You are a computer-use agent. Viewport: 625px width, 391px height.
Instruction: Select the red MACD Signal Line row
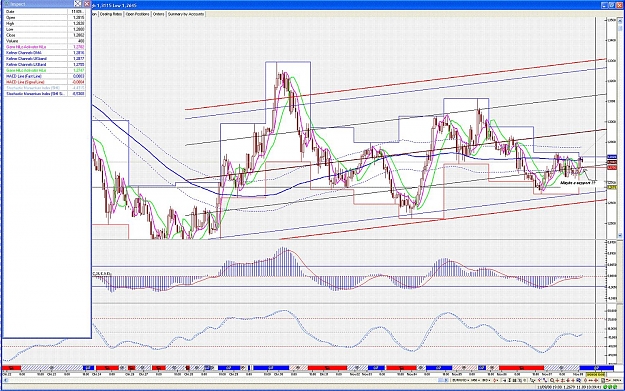pyautogui.click(x=45, y=82)
